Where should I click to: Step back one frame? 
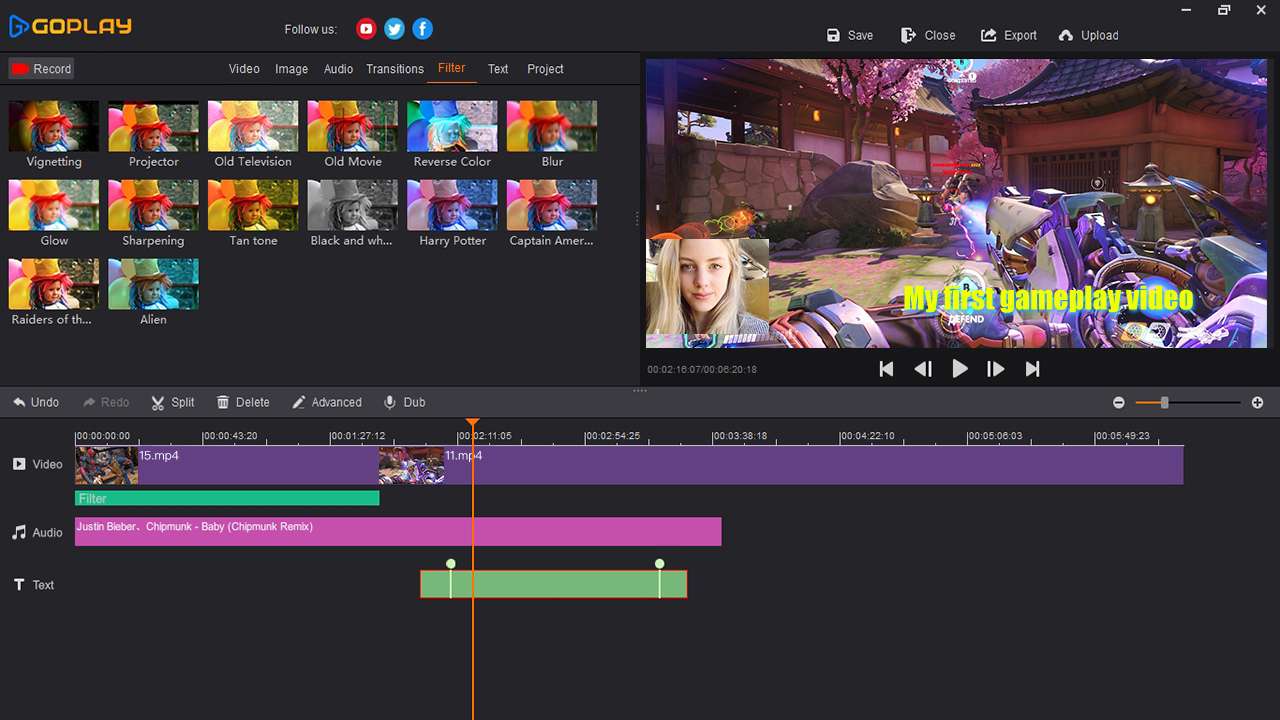click(923, 369)
